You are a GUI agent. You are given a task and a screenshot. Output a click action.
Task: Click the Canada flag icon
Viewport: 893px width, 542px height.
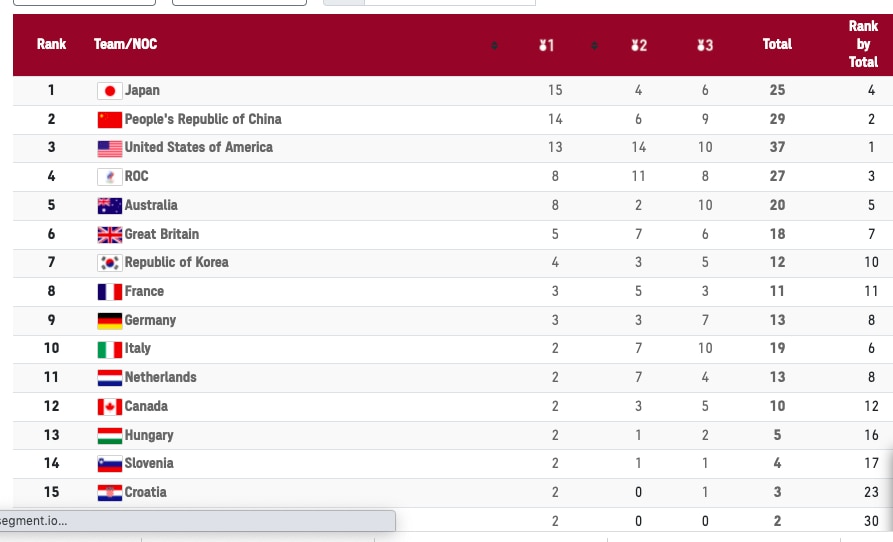(x=110, y=407)
